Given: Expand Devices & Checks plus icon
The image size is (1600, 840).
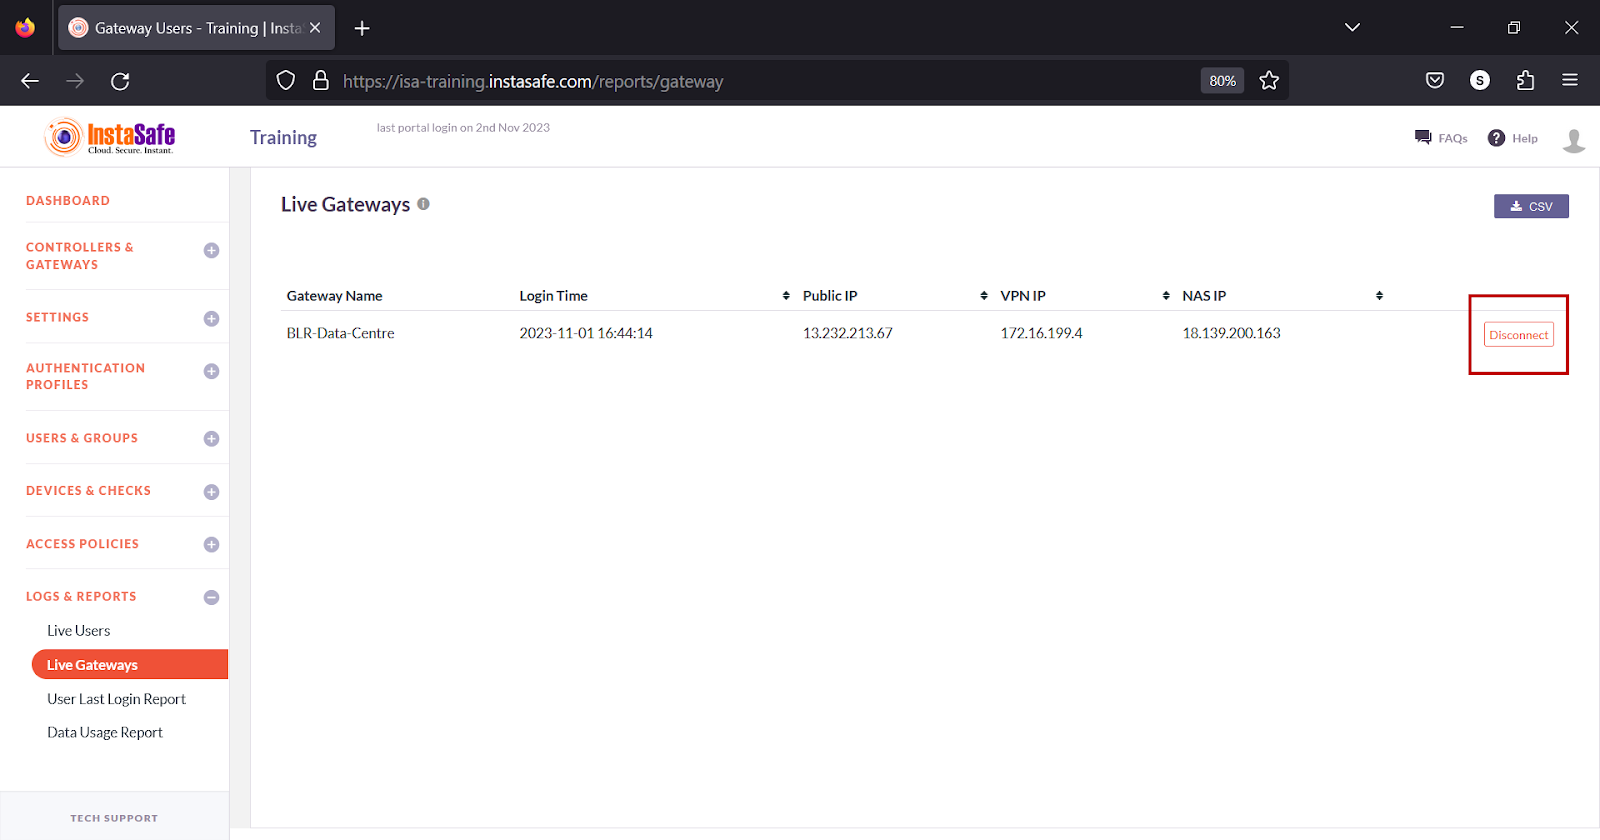Looking at the screenshot, I should pos(211,492).
